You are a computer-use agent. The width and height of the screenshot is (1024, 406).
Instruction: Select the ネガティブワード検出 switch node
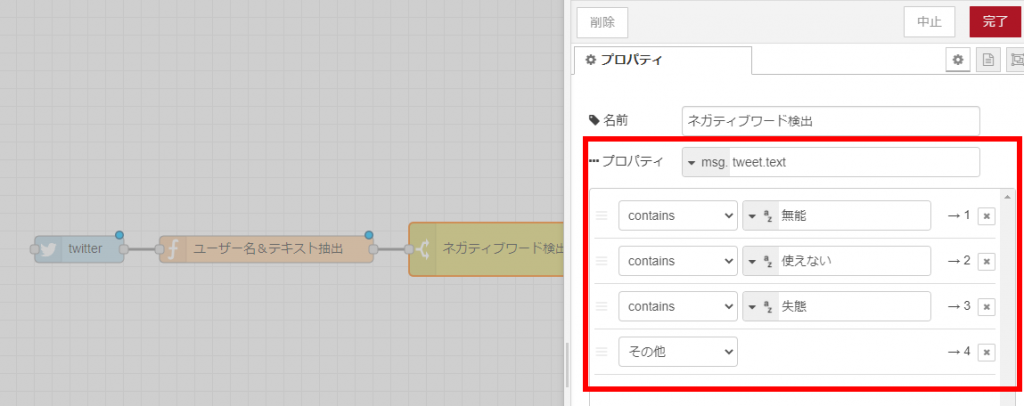487,249
